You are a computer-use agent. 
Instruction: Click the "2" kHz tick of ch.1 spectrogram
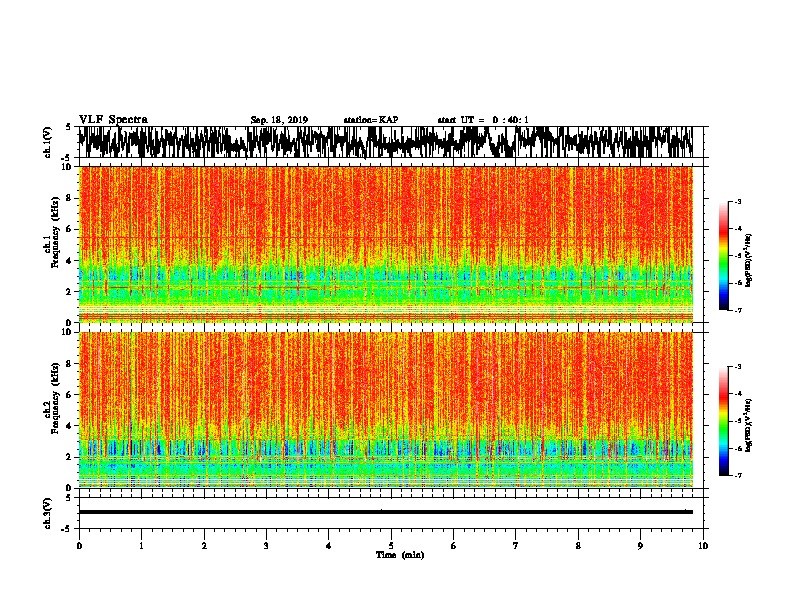[x=69, y=291]
